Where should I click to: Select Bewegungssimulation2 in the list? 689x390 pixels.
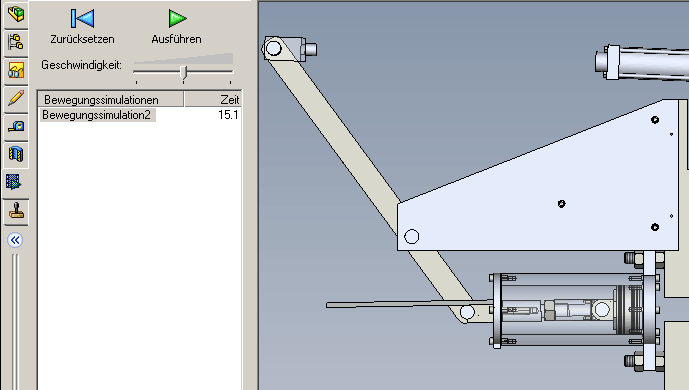97,115
